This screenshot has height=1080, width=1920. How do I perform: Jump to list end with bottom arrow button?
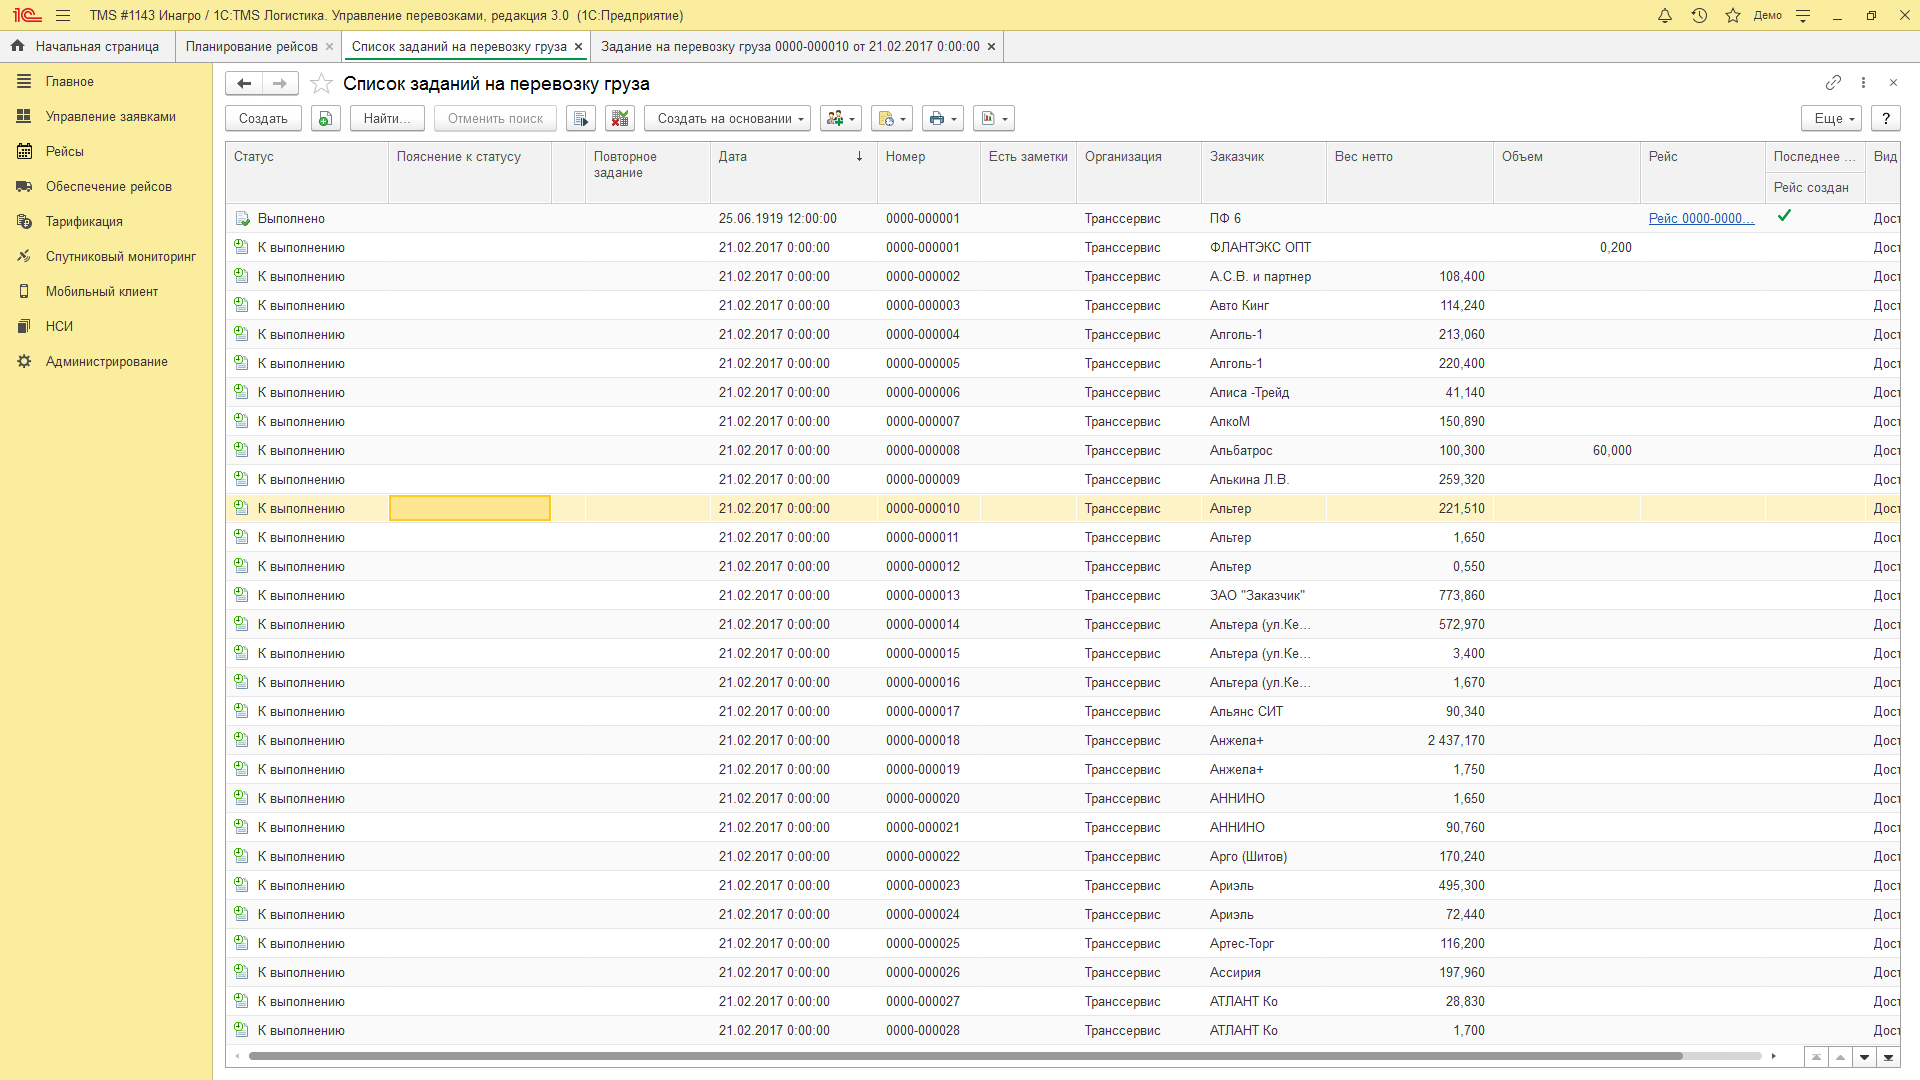[x=1888, y=1057]
